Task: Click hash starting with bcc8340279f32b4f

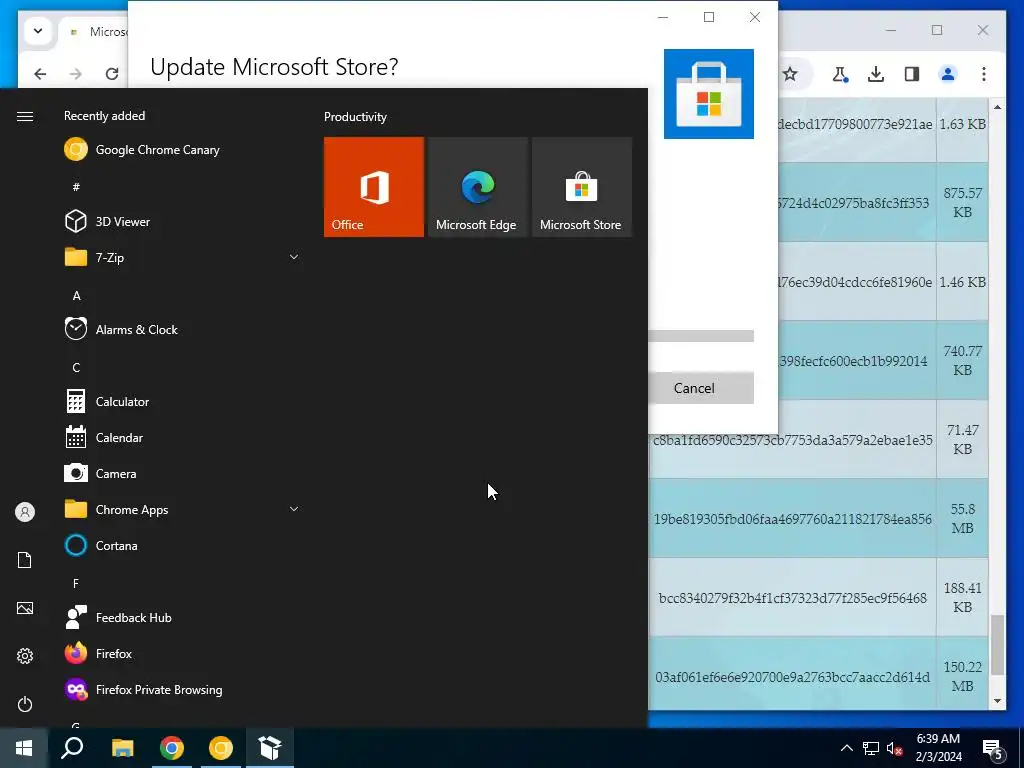Action: coord(792,598)
